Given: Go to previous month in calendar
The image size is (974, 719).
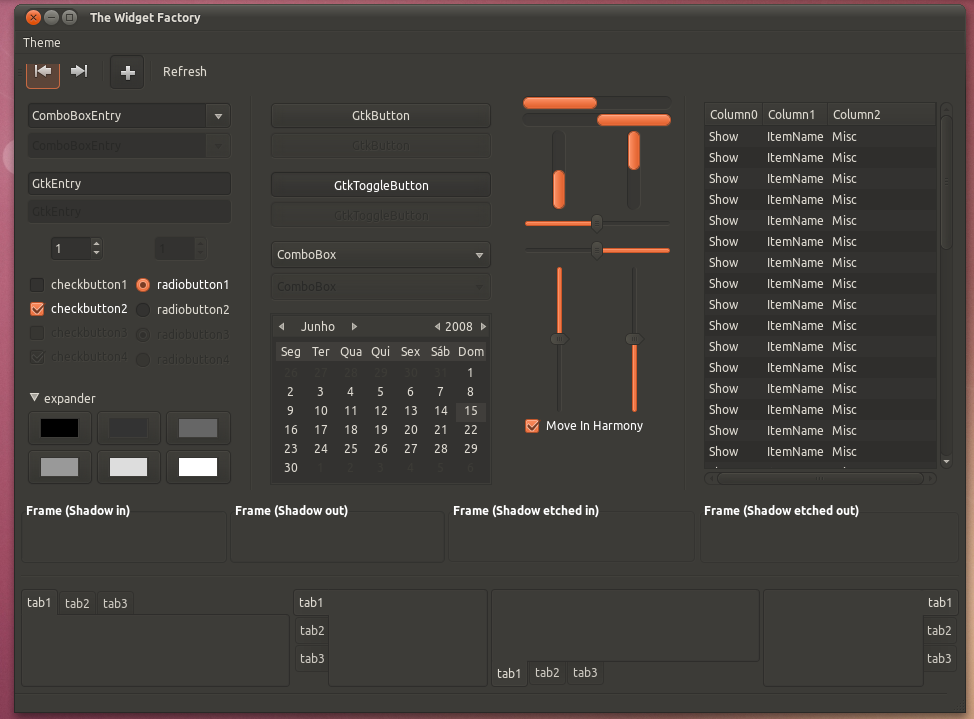Looking at the screenshot, I should (282, 327).
